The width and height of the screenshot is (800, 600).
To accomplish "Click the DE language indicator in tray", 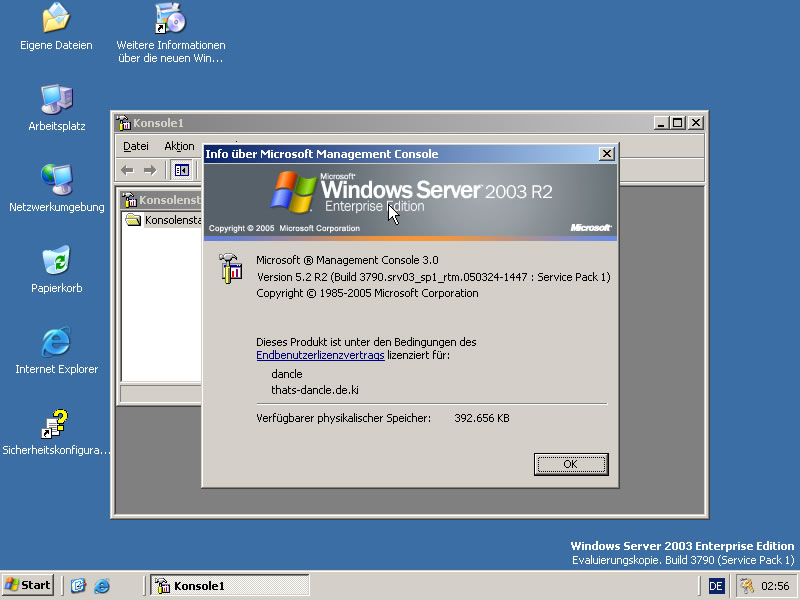I will point(716,586).
